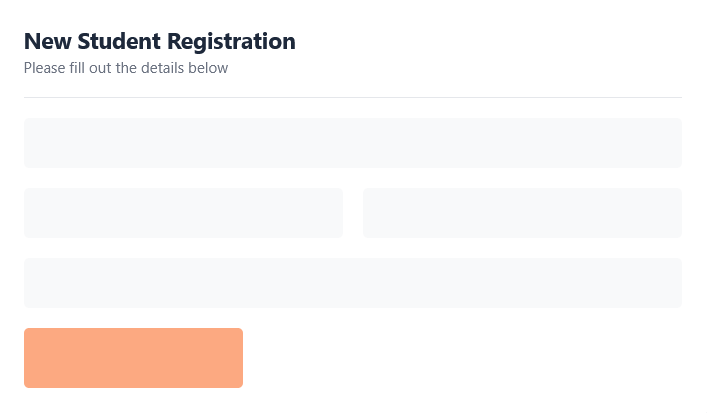
Task: Click the input under the top full-width field's left side
Action: 183,213
